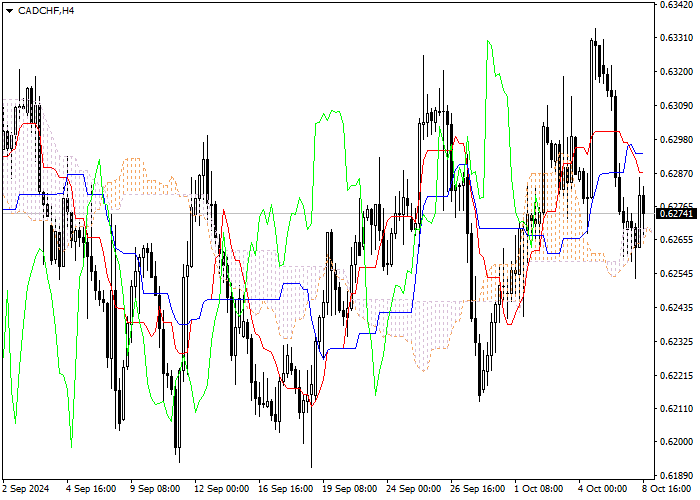Select price level 0.62000 on the scale
Screen dimensions: 700x500
(676, 442)
